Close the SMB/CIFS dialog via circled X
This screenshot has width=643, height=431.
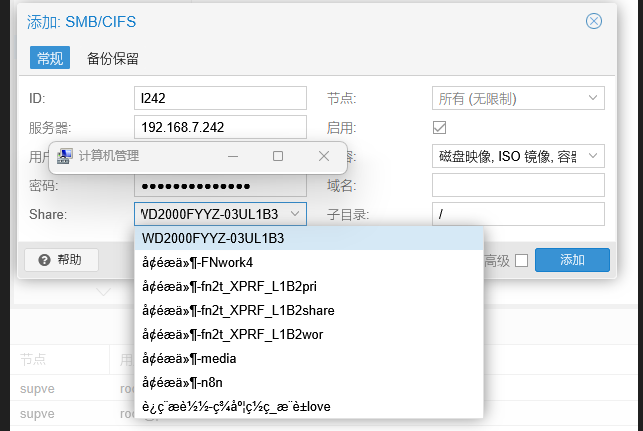click(593, 21)
